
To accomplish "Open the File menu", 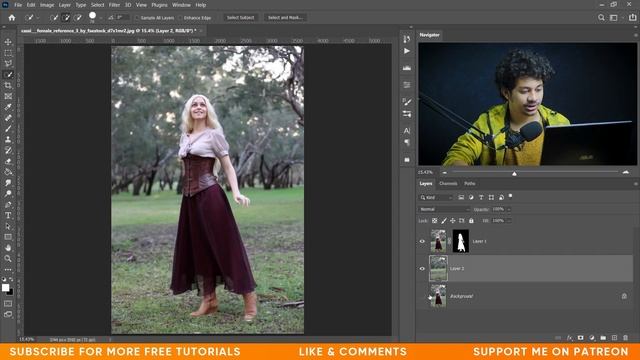I will pyautogui.click(x=18, y=5).
